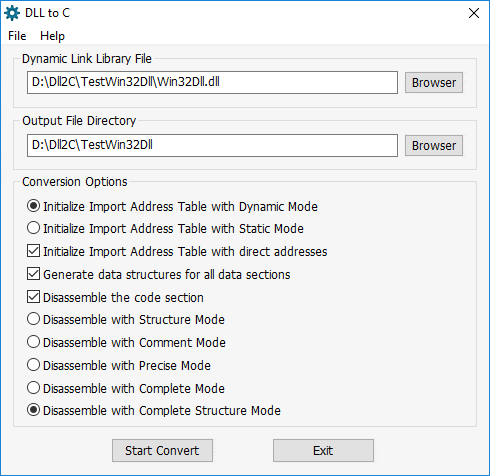Close the DLL to C window
This screenshot has width=490, height=476.
tap(474, 13)
